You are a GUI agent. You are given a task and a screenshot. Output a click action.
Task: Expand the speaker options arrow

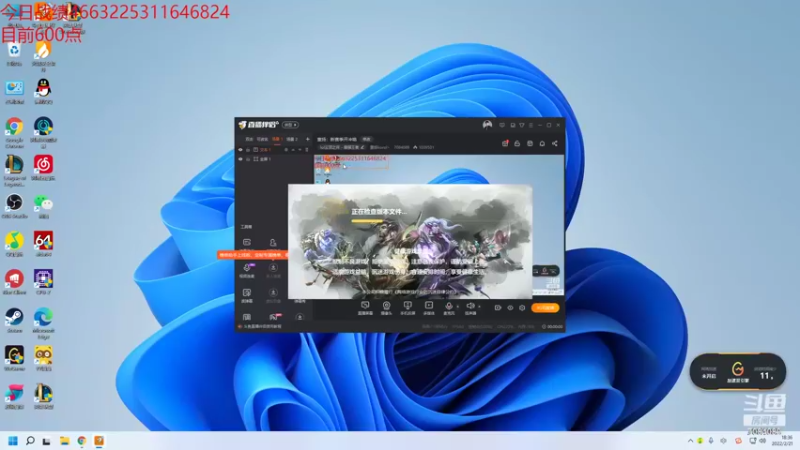pos(479,307)
